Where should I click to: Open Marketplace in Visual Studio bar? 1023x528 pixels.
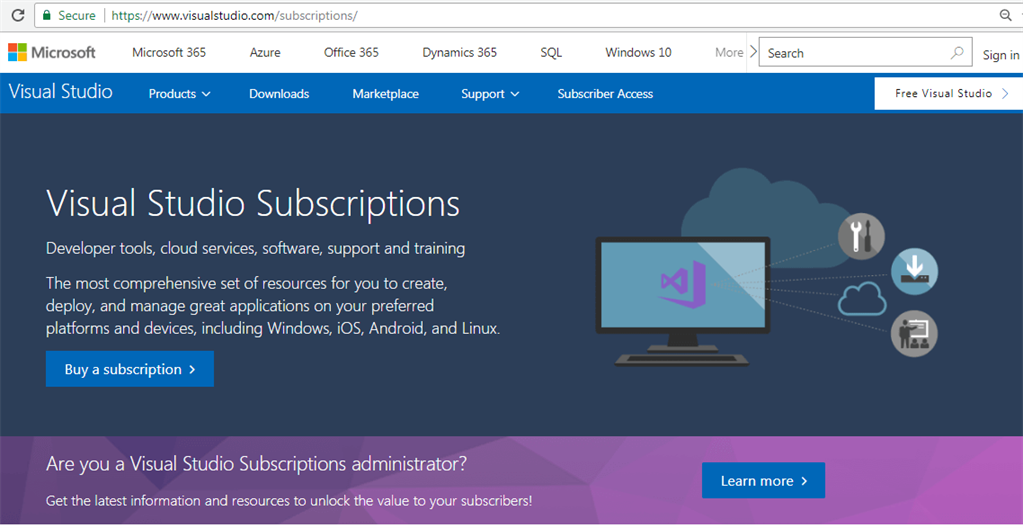point(386,94)
